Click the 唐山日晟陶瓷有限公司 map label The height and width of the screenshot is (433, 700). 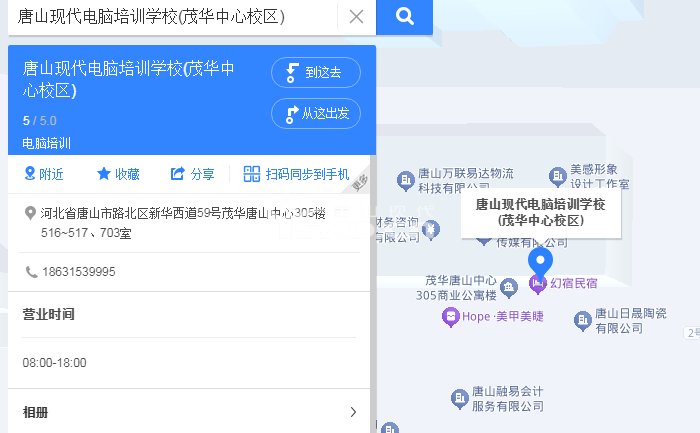point(630,321)
